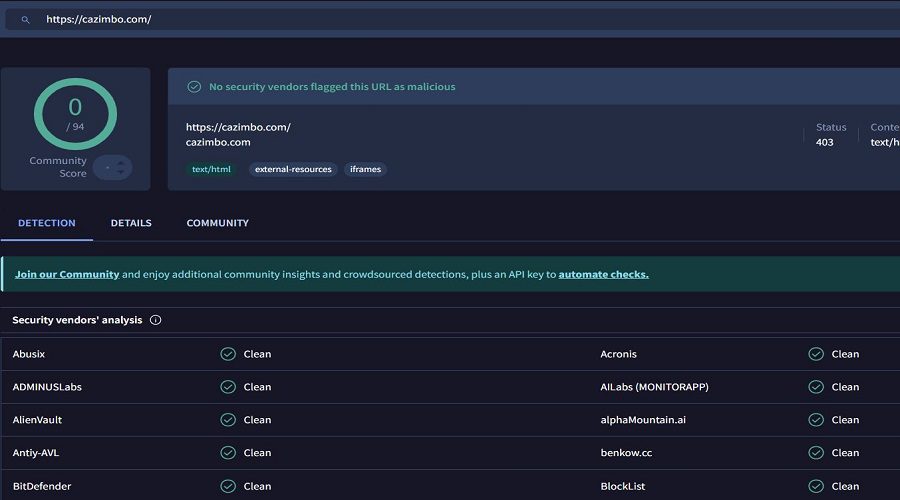Click the info icon next to Security vendors' analysis
900x500 pixels.
pos(156,320)
